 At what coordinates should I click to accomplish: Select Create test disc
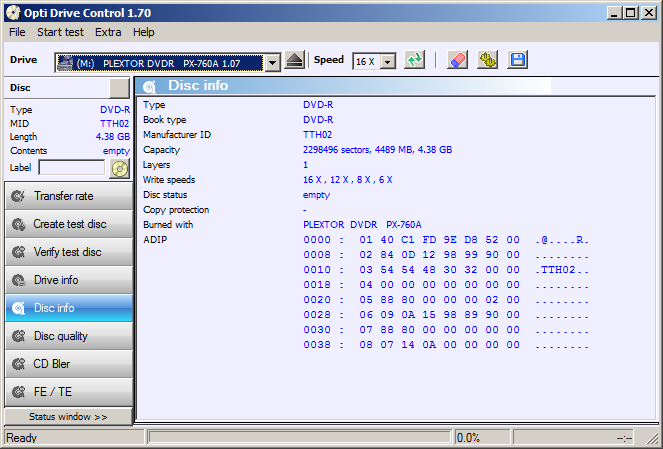(x=69, y=224)
